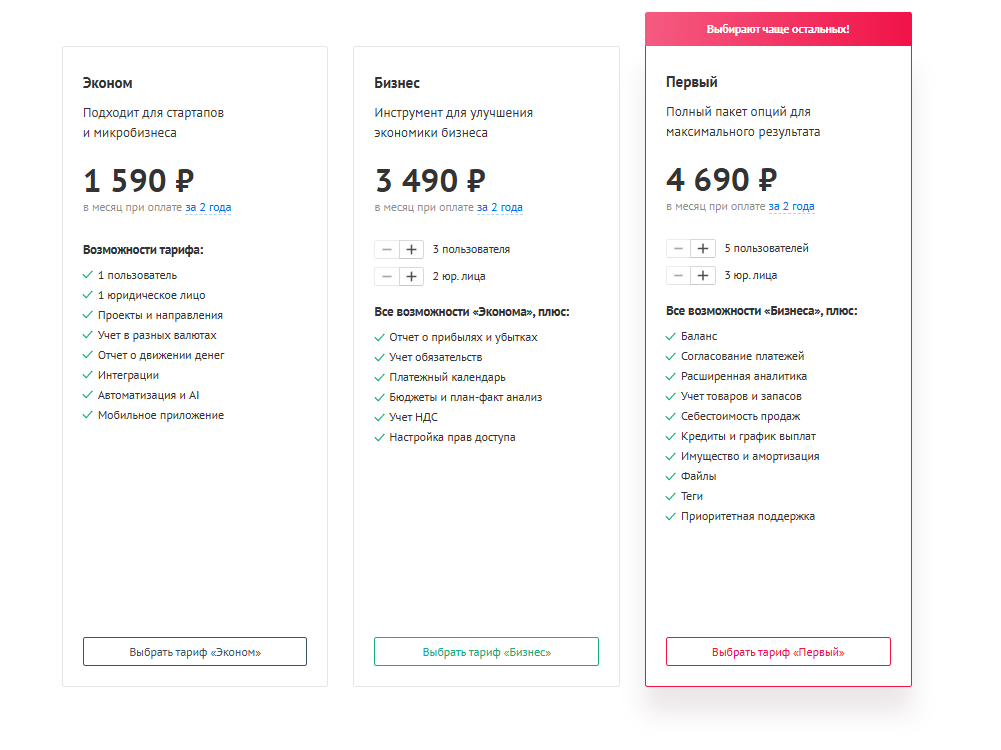Click Выбрать тариф «Бизнес» button
This screenshot has height=750, width=1001.
pyautogui.click(x=486, y=652)
